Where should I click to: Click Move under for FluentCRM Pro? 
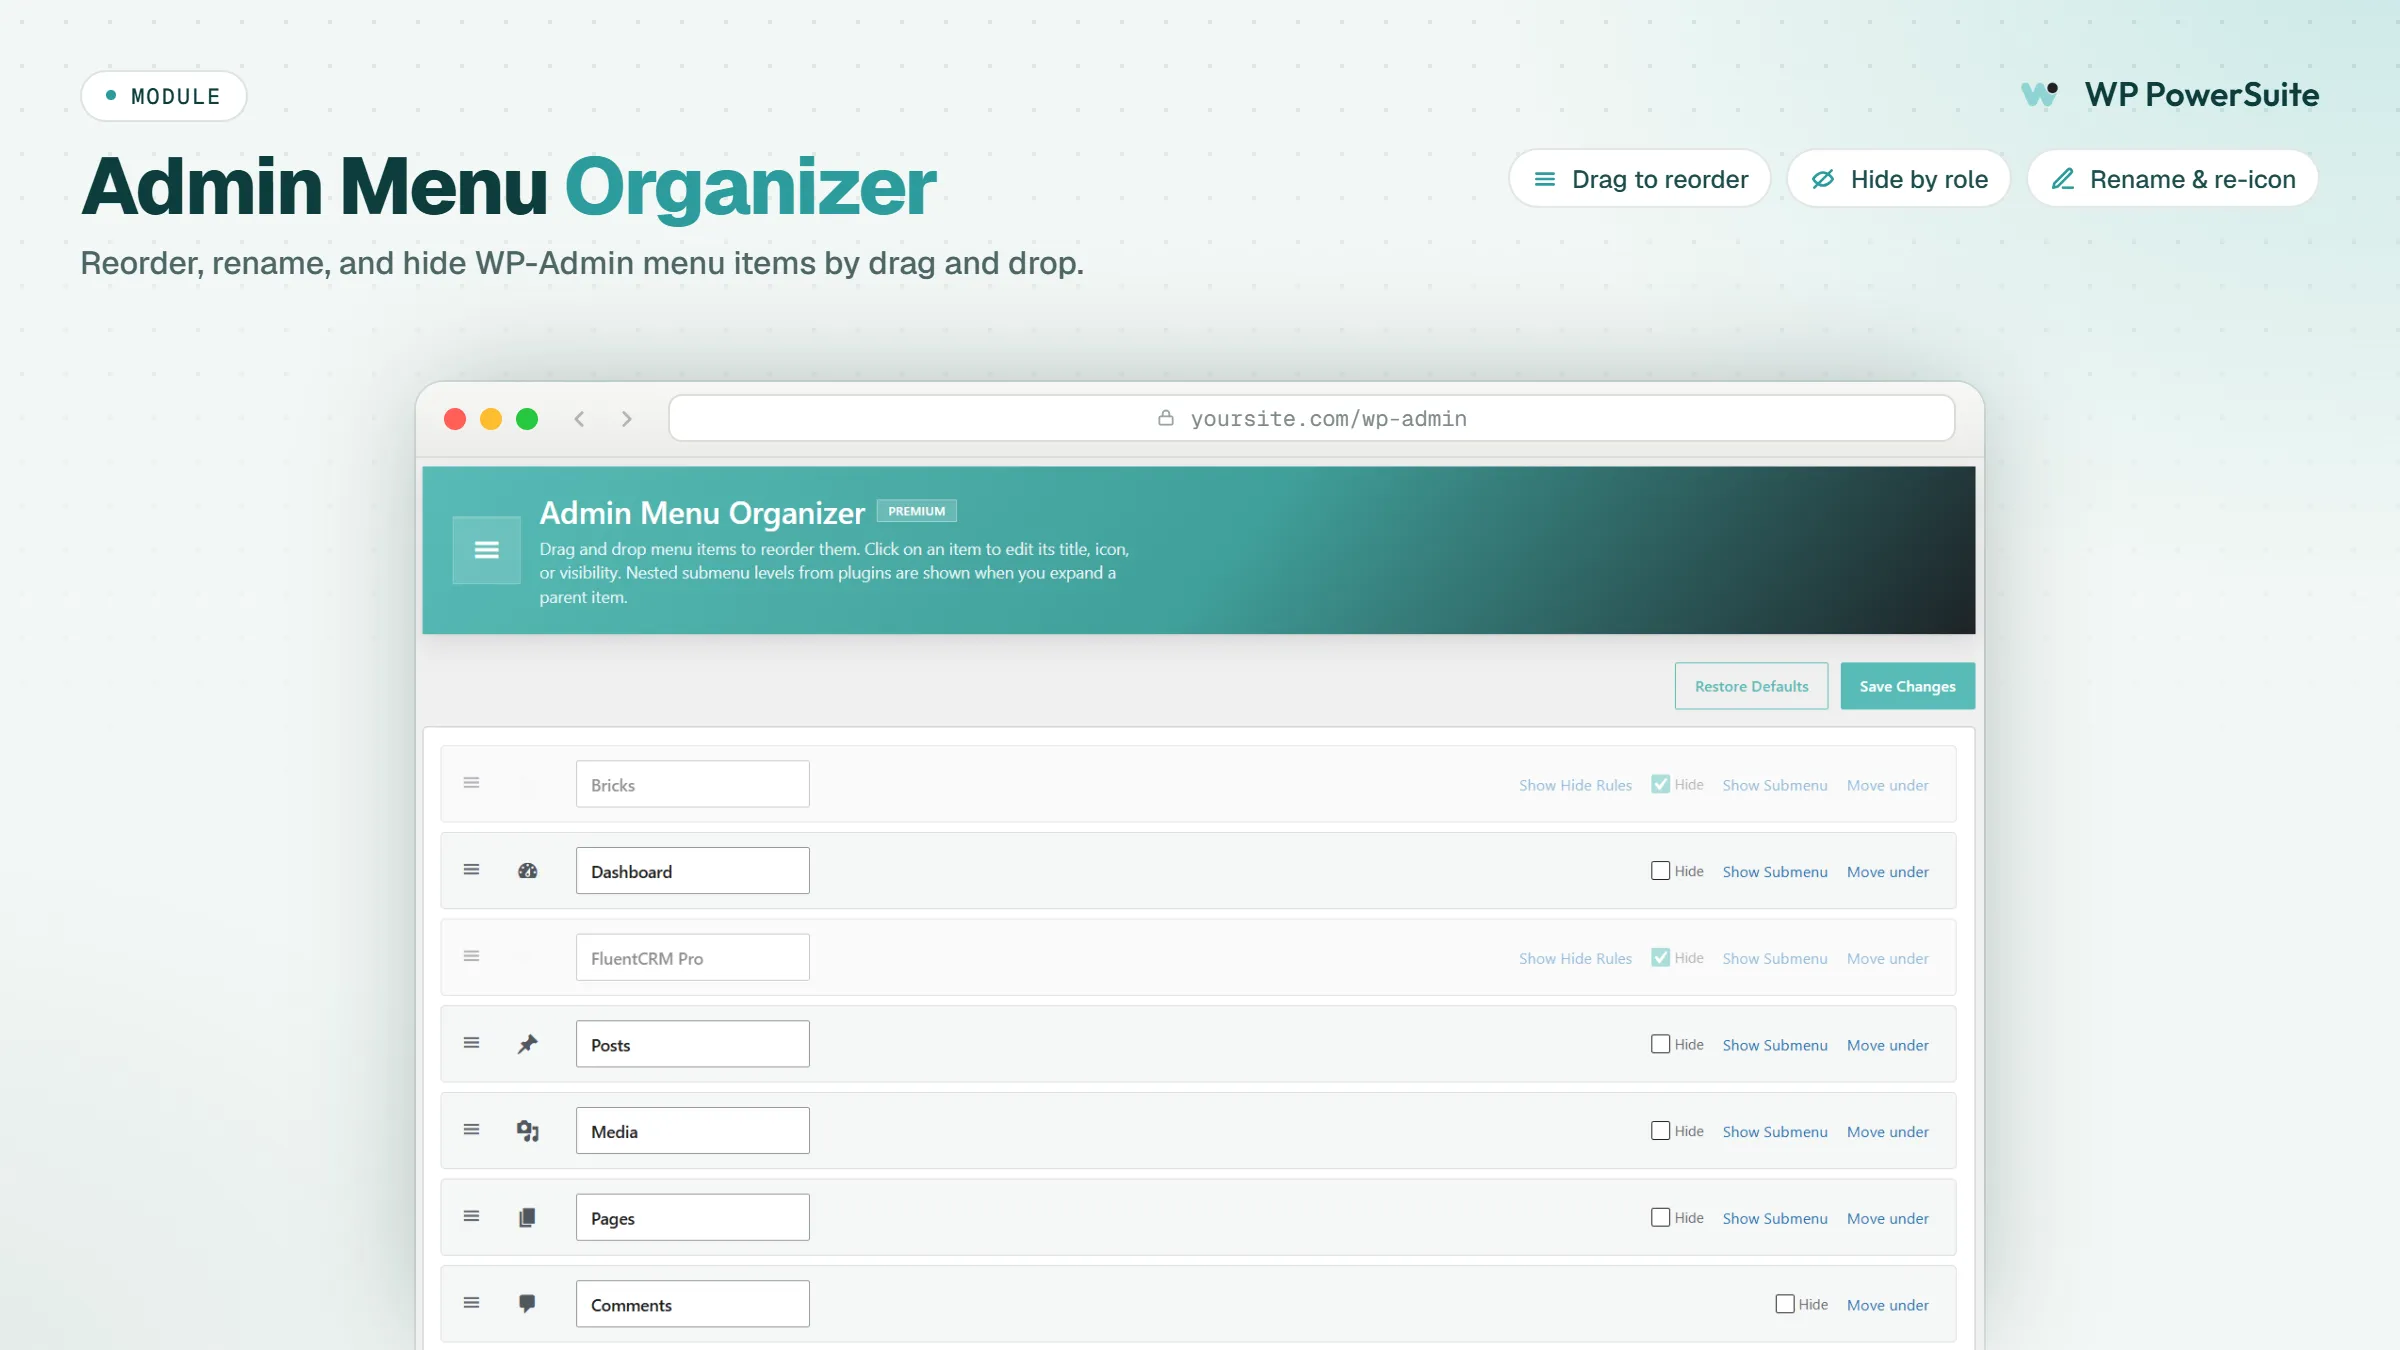pyautogui.click(x=1888, y=959)
